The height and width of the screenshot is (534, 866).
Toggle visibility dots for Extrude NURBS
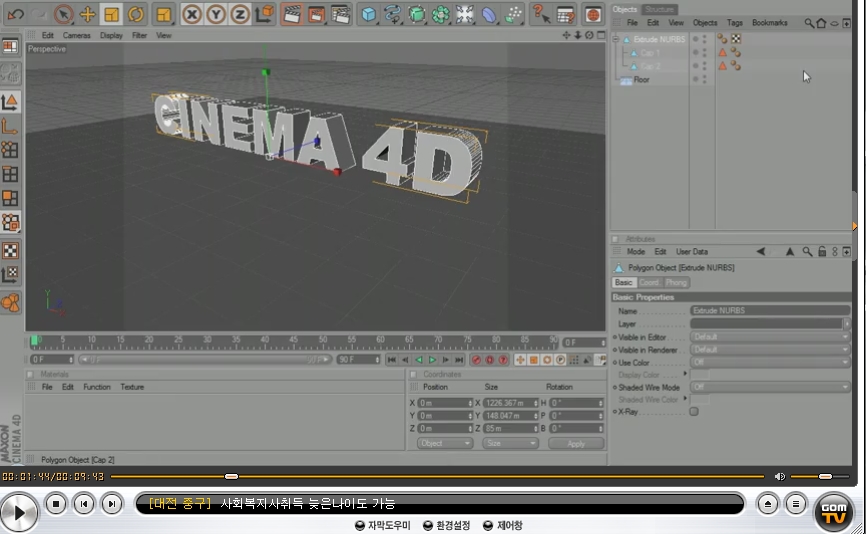[704, 39]
